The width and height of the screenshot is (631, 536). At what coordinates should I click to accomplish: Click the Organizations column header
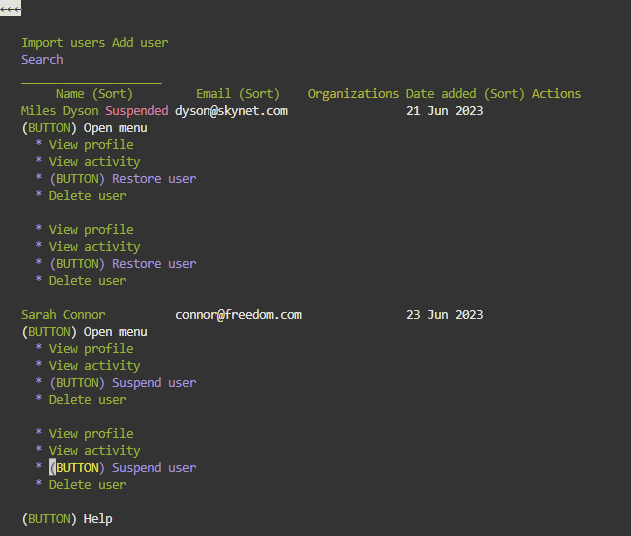[x=353, y=94]
